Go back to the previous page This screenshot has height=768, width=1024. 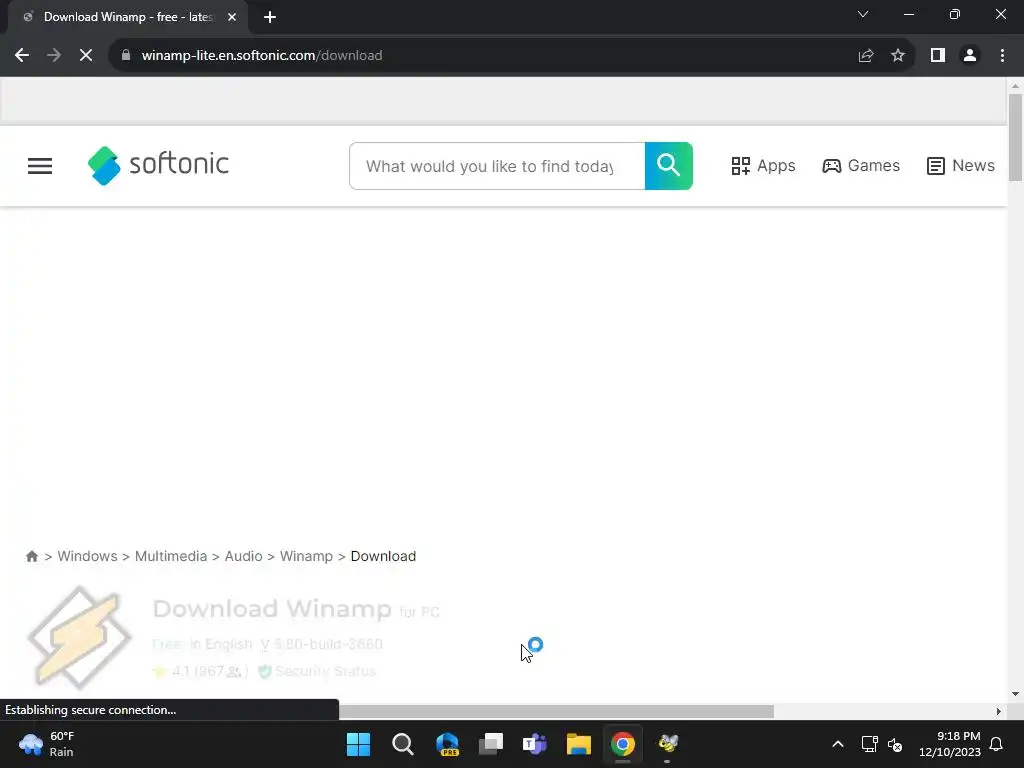click(22, 56)
